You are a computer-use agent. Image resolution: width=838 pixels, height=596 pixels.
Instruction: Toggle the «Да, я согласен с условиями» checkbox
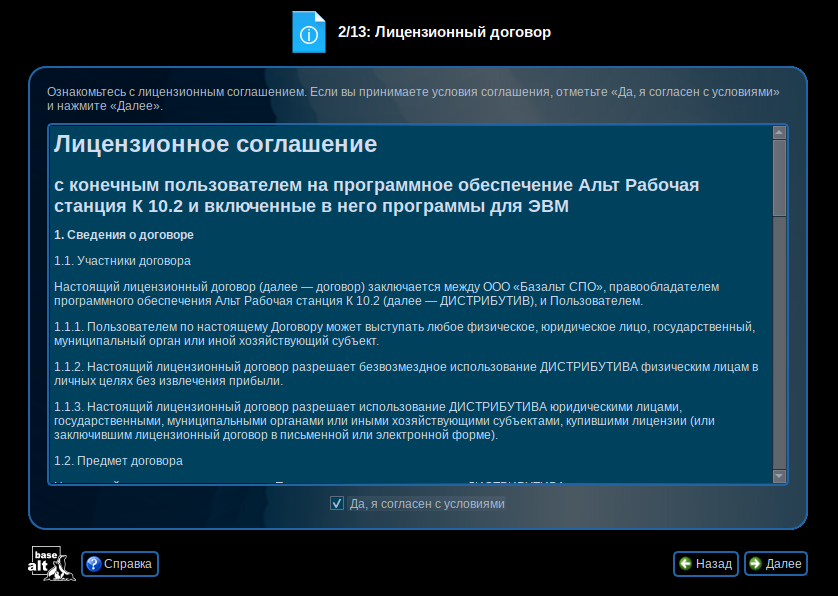[337, 504]
